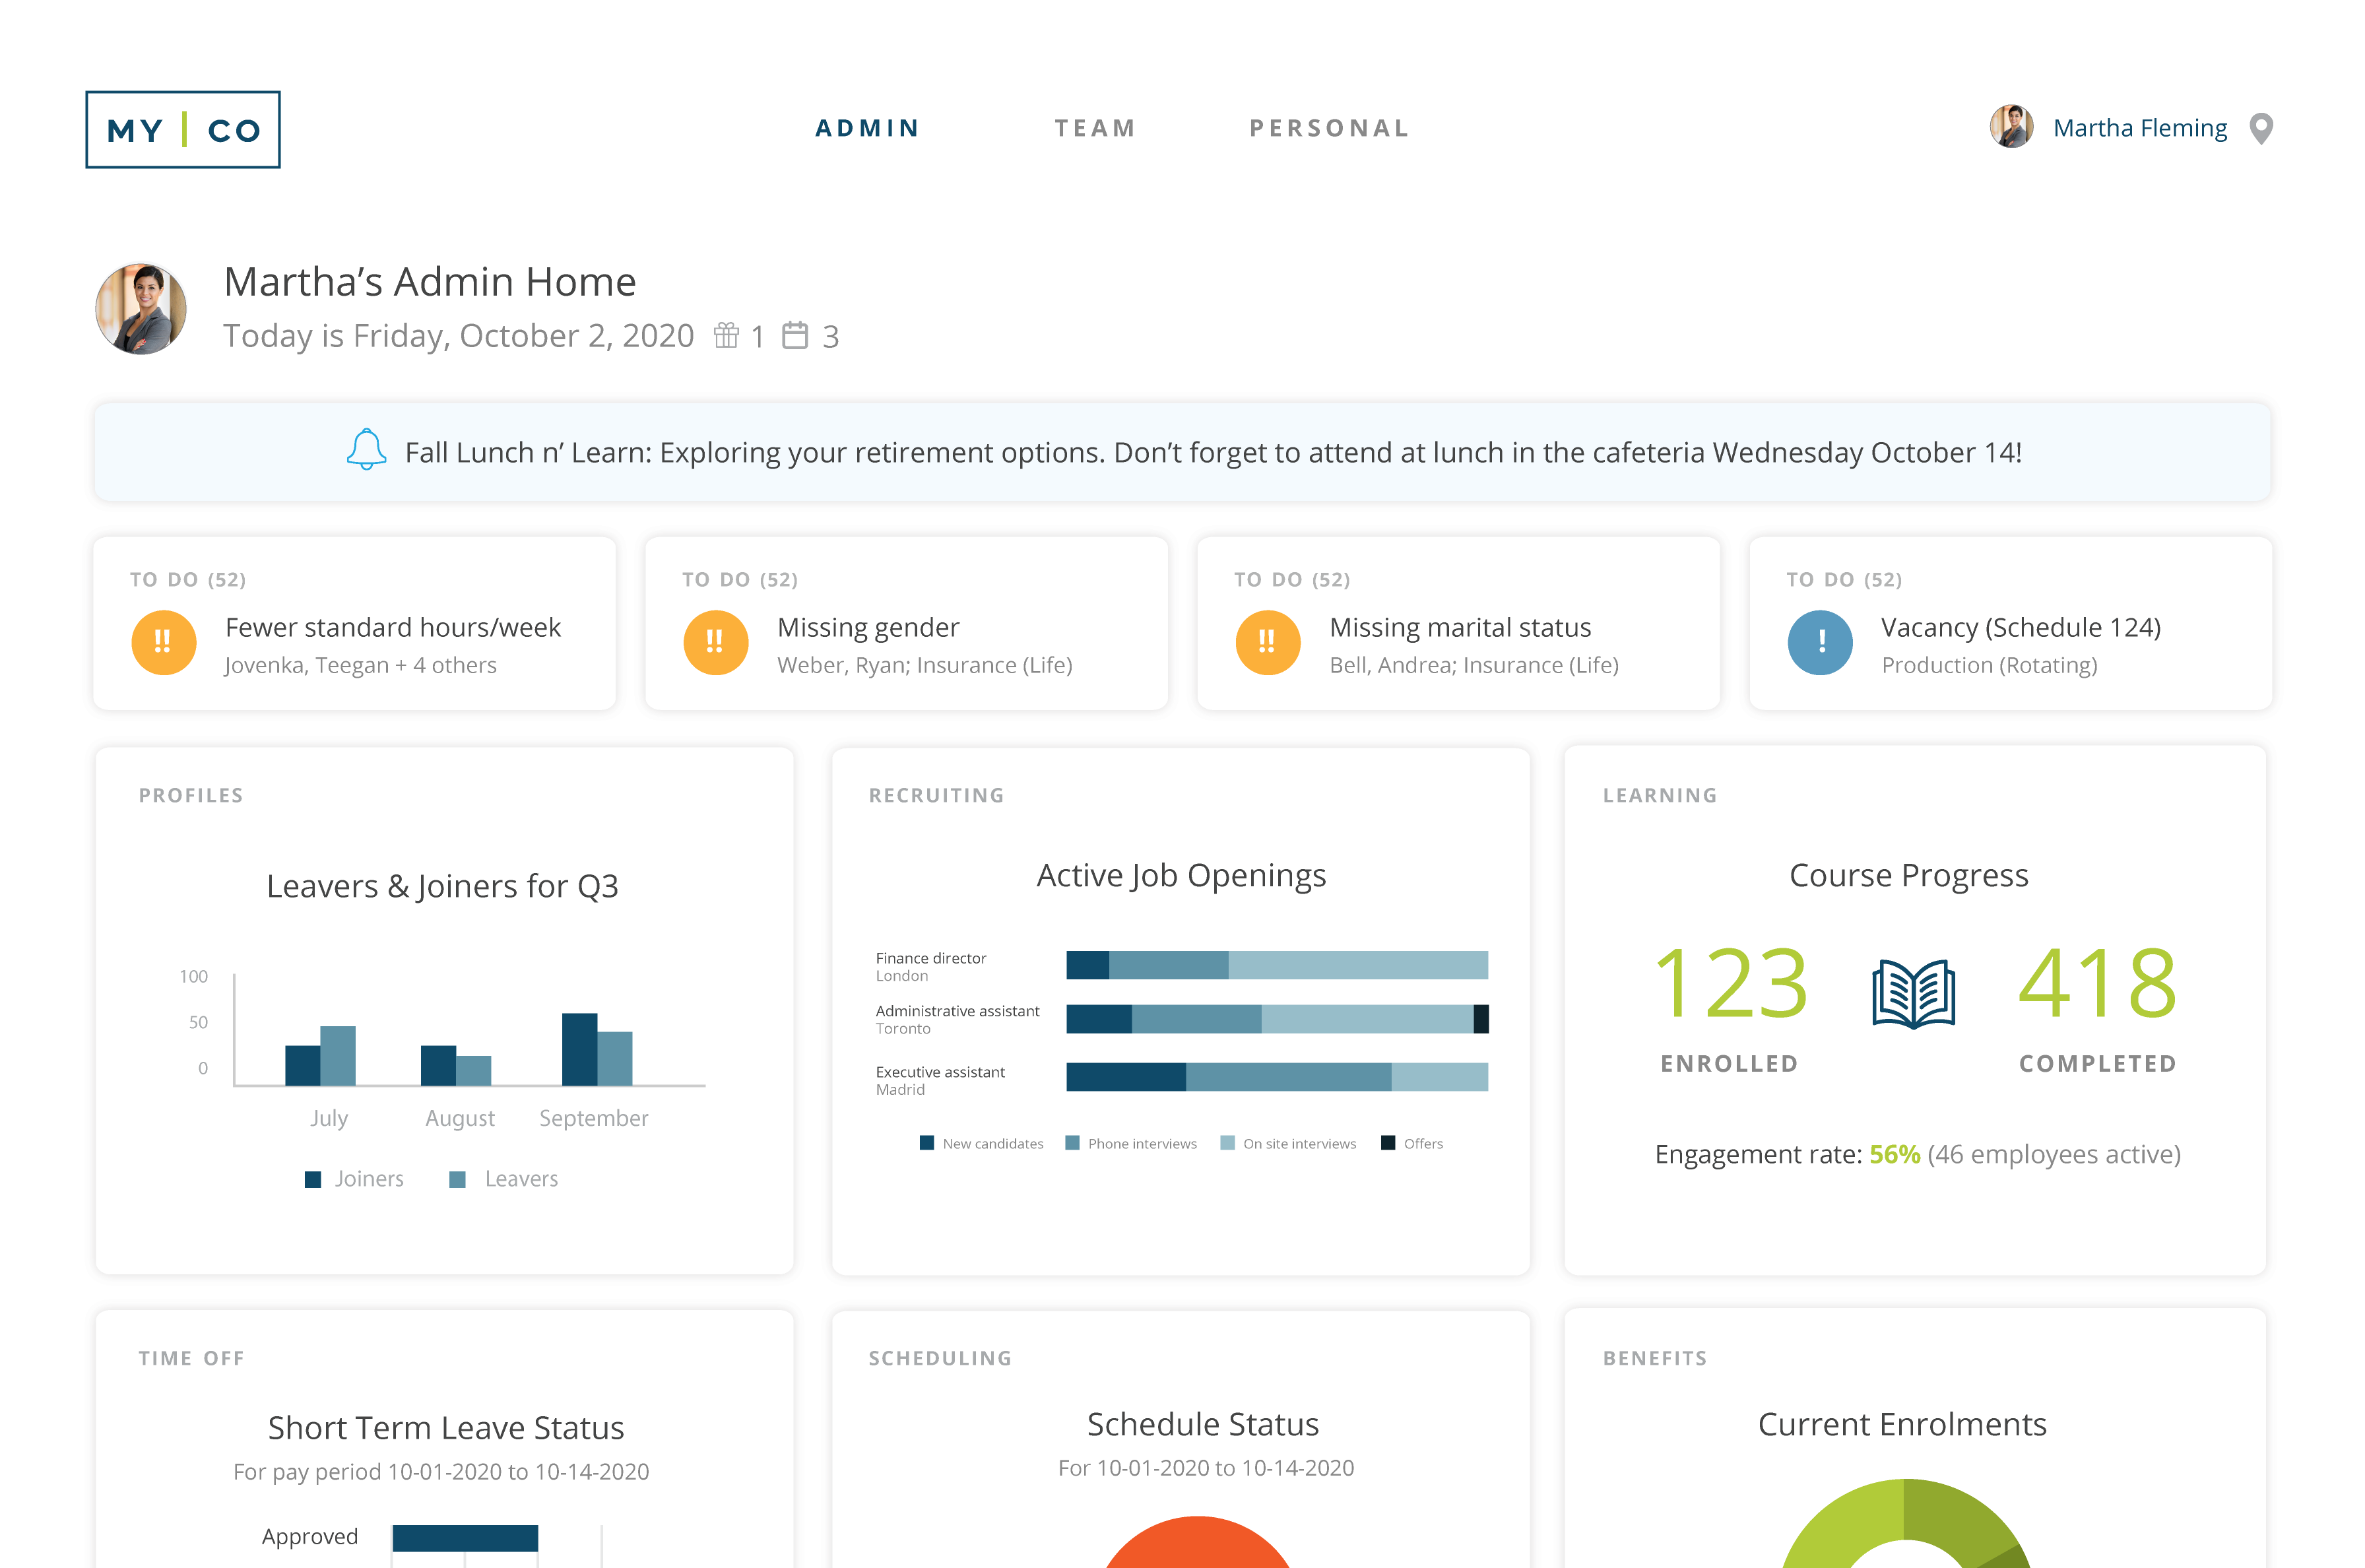Click the Fewer standard hours warning icon

163,642
